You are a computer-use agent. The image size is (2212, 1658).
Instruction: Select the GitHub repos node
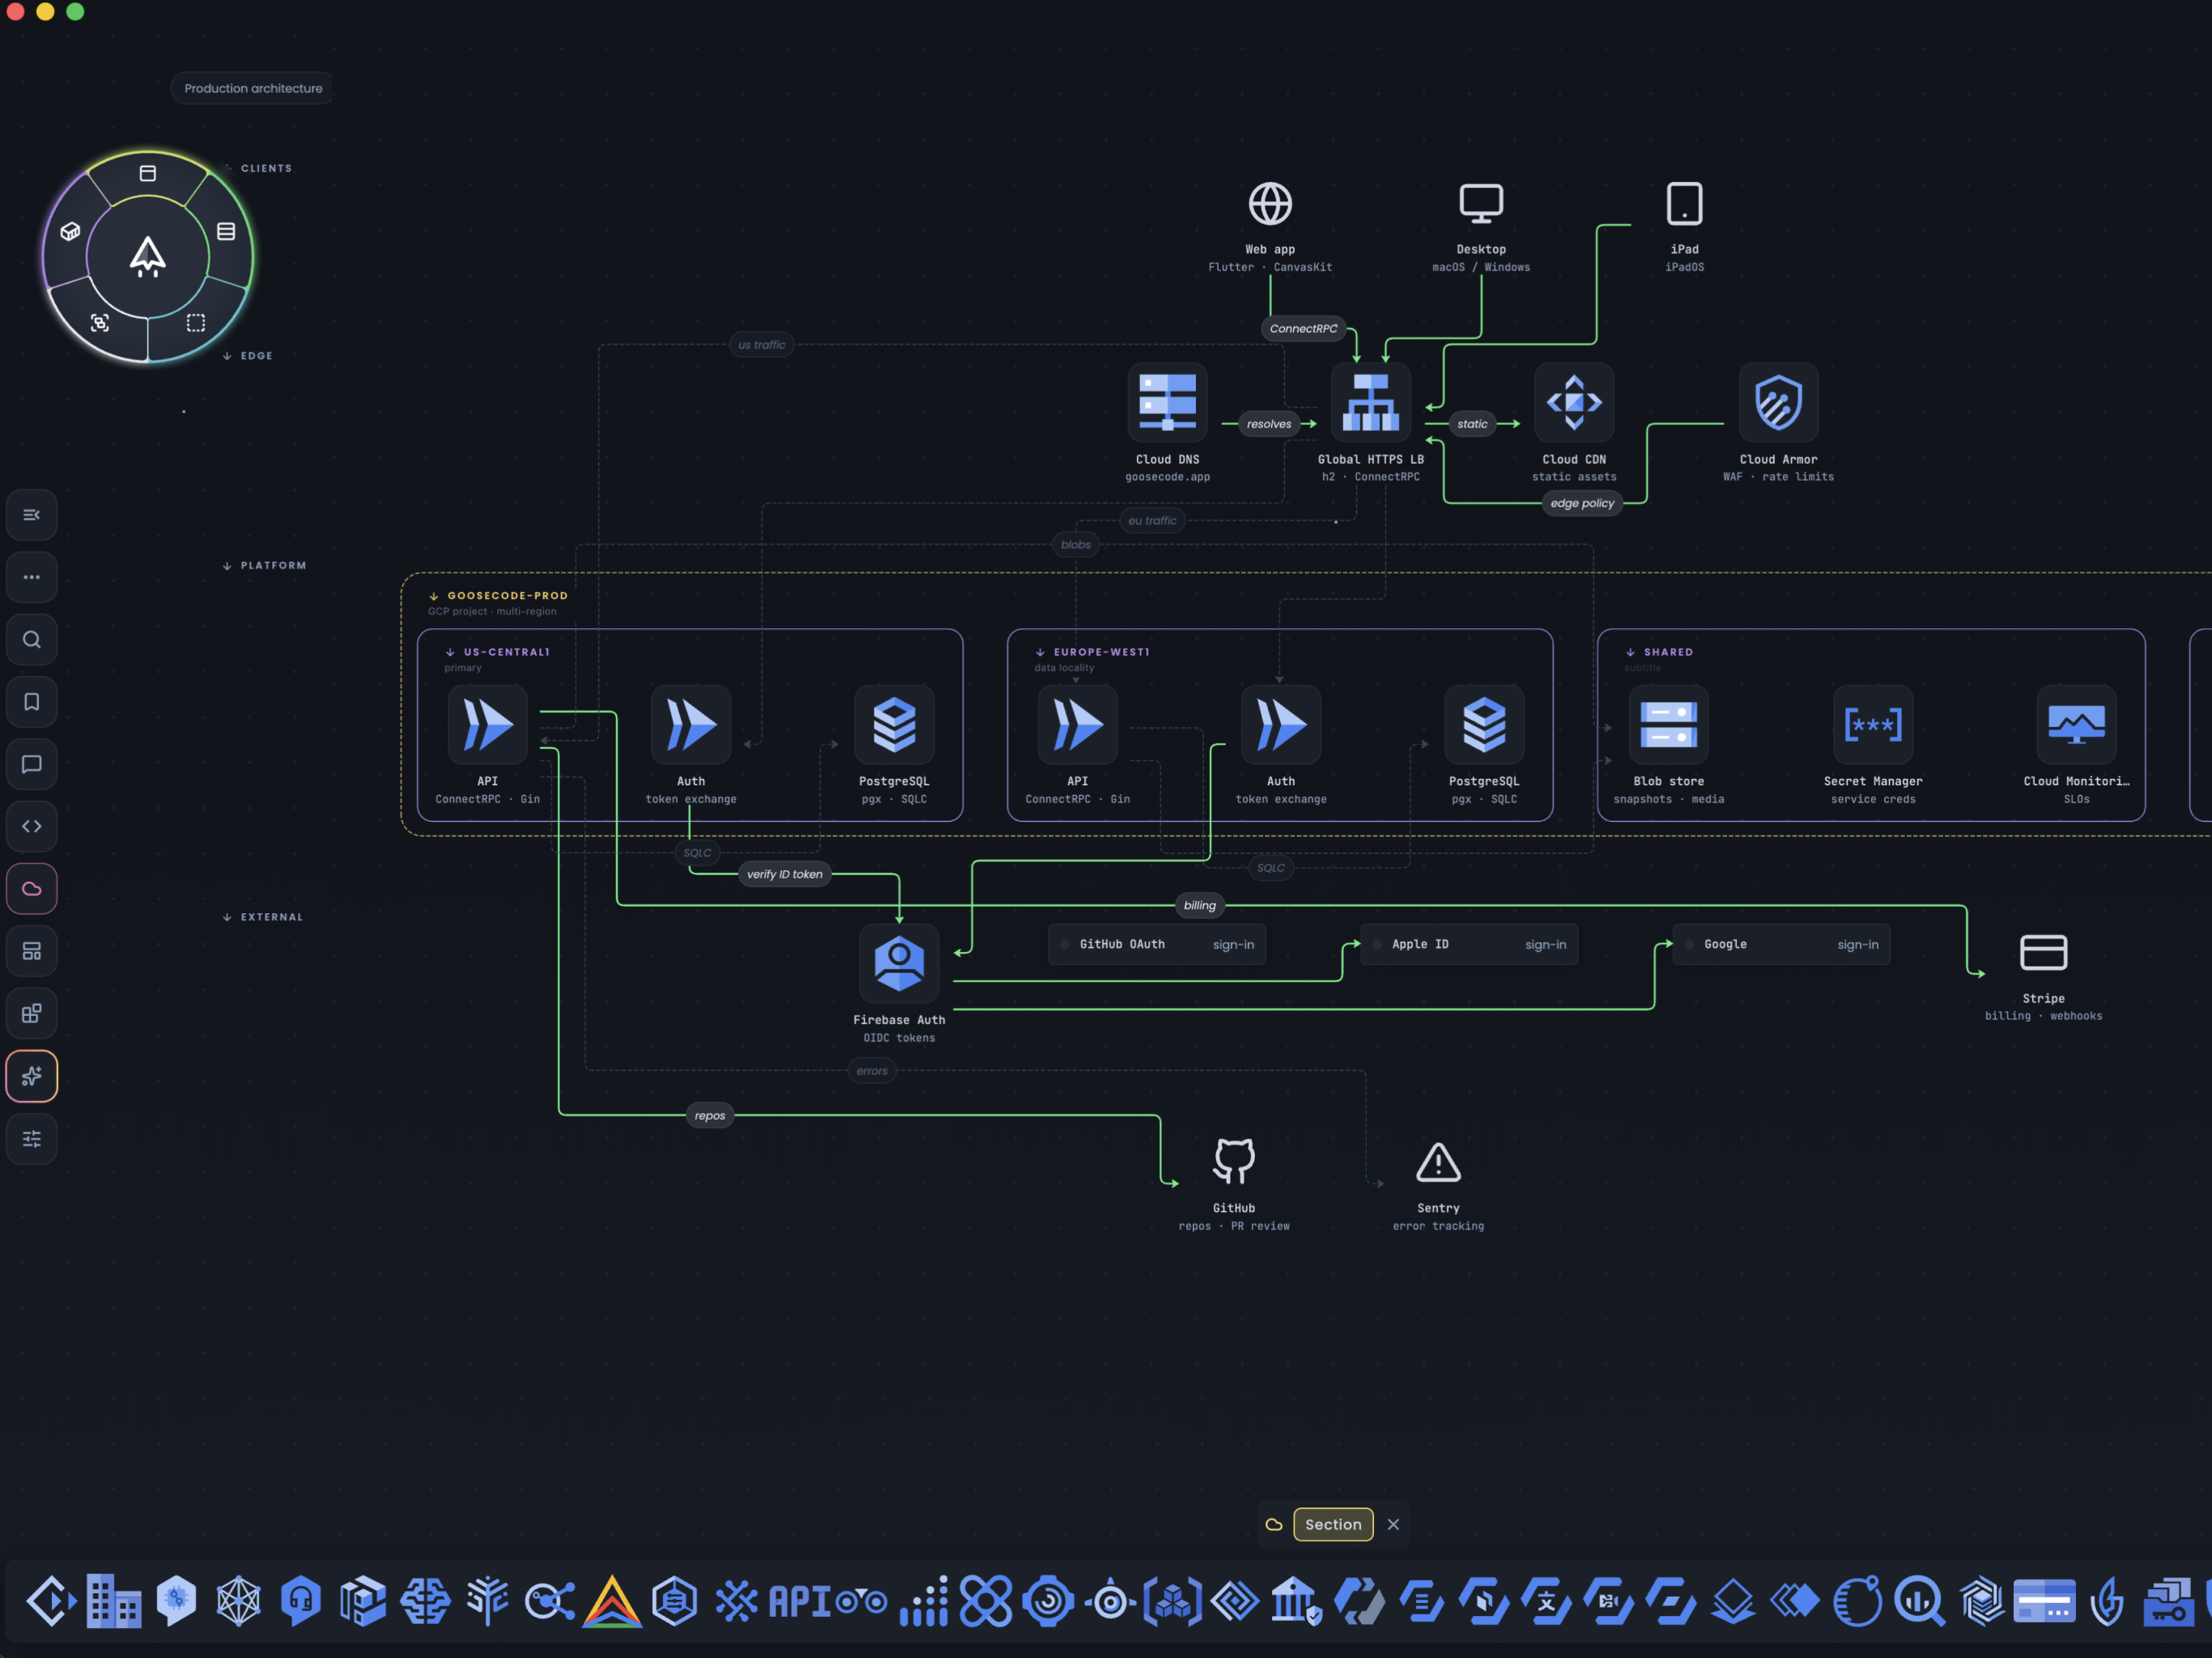(x=1234, y=1185)
